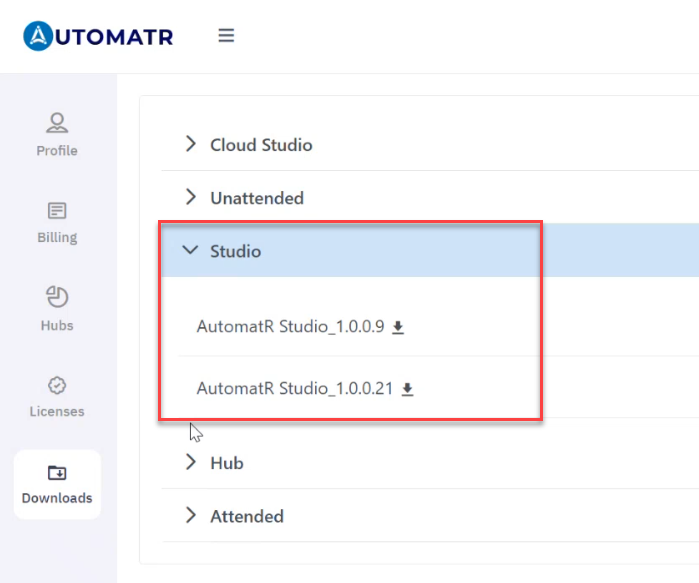This screenshot has width=699, height=583.
Task: Click the Downloads label in sidebar
Action: click(57, 498)
